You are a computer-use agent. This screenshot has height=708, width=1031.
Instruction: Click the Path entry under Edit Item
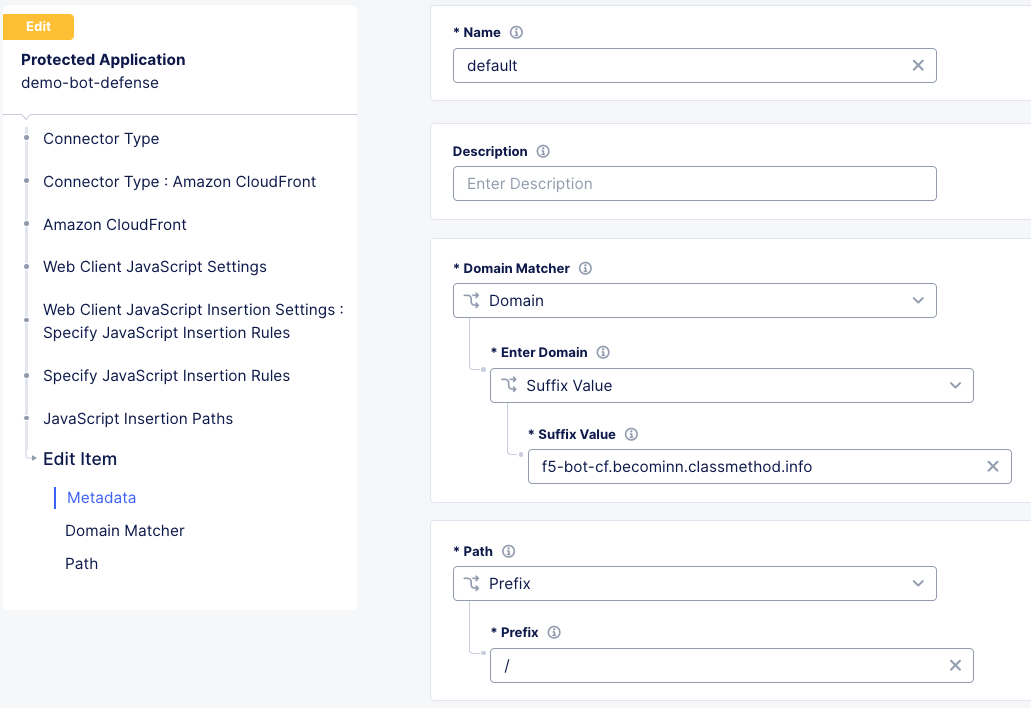point(81,563)
